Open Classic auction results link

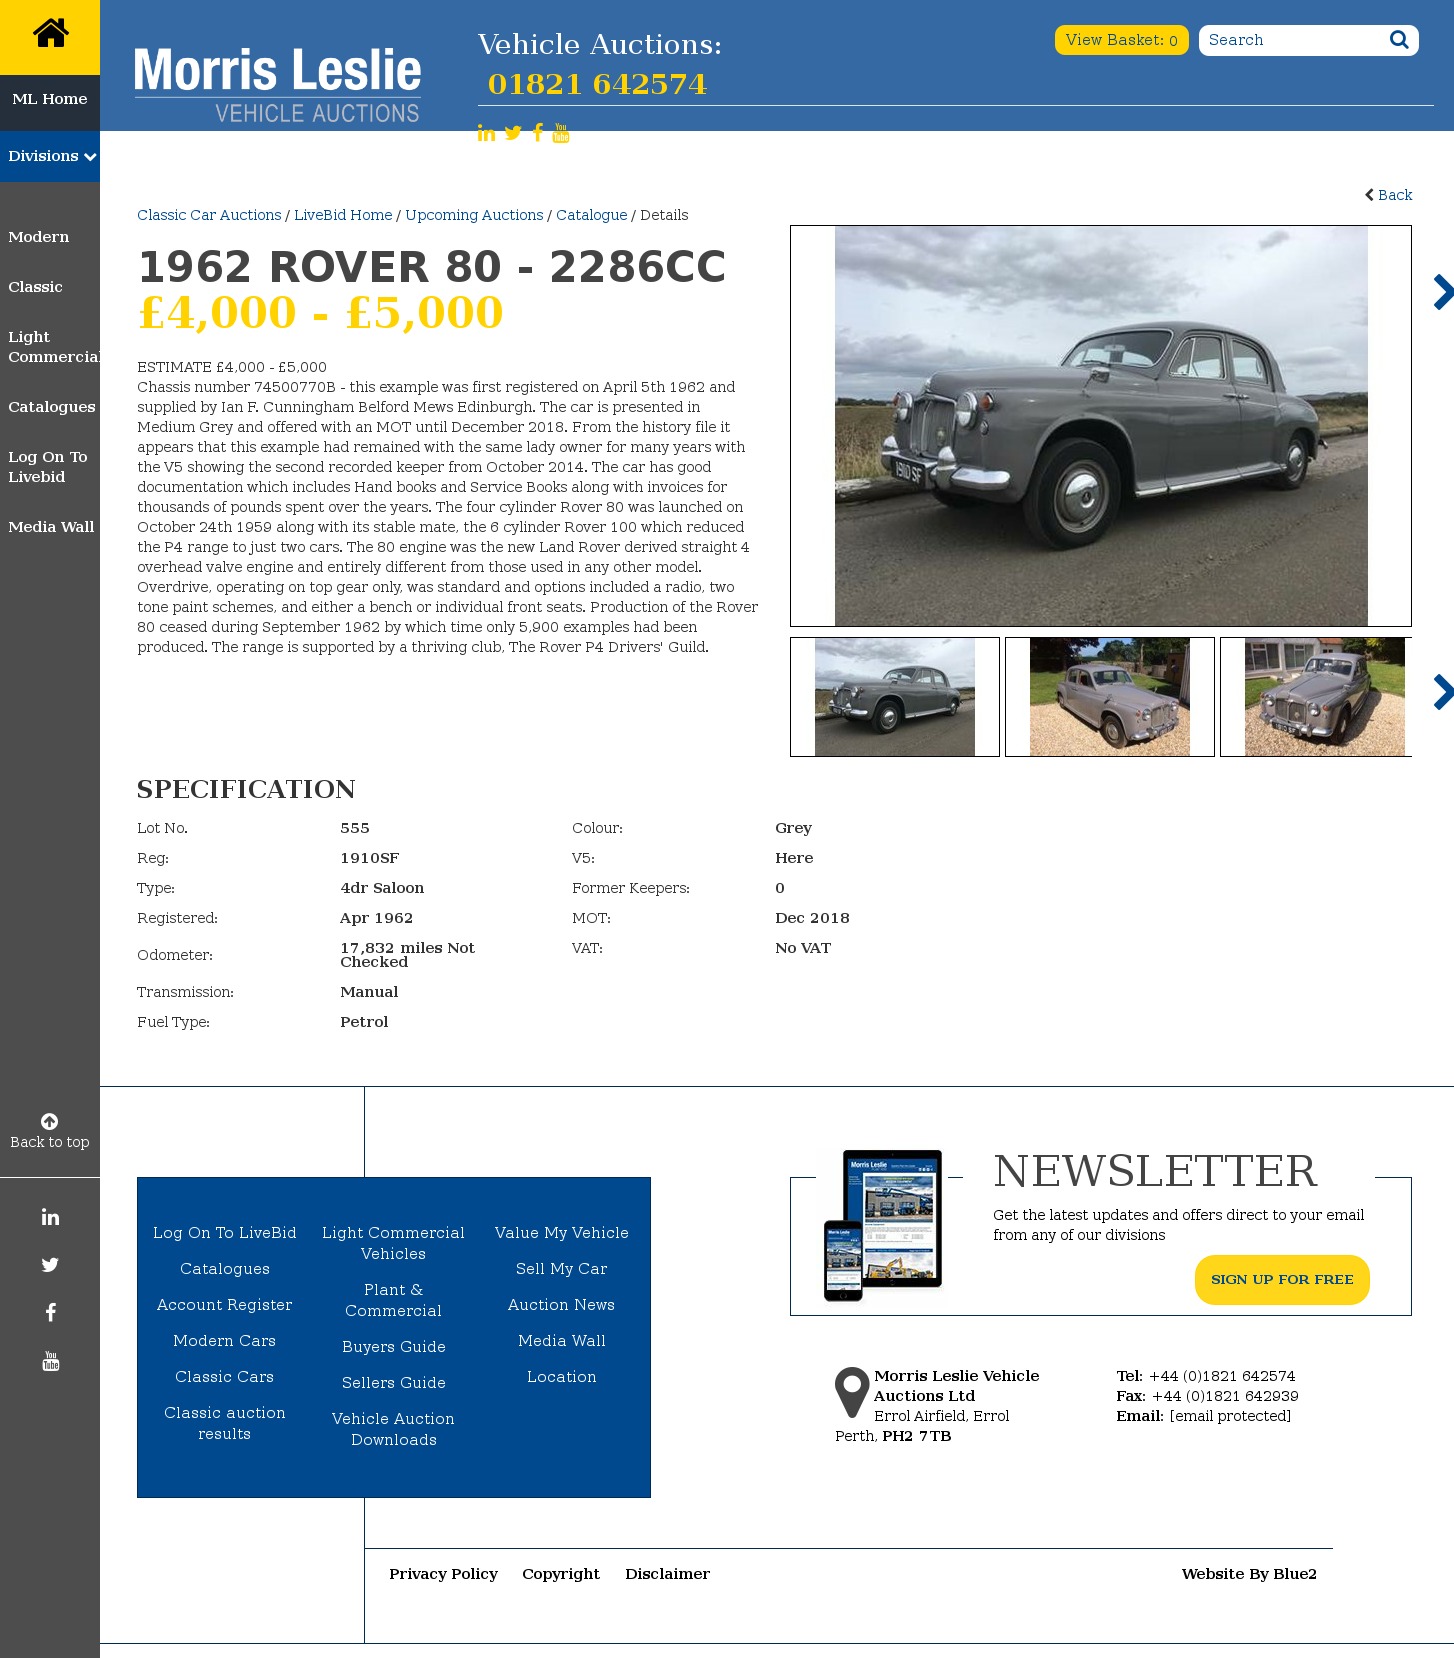pyautogui.click(x=225, y=1423)
